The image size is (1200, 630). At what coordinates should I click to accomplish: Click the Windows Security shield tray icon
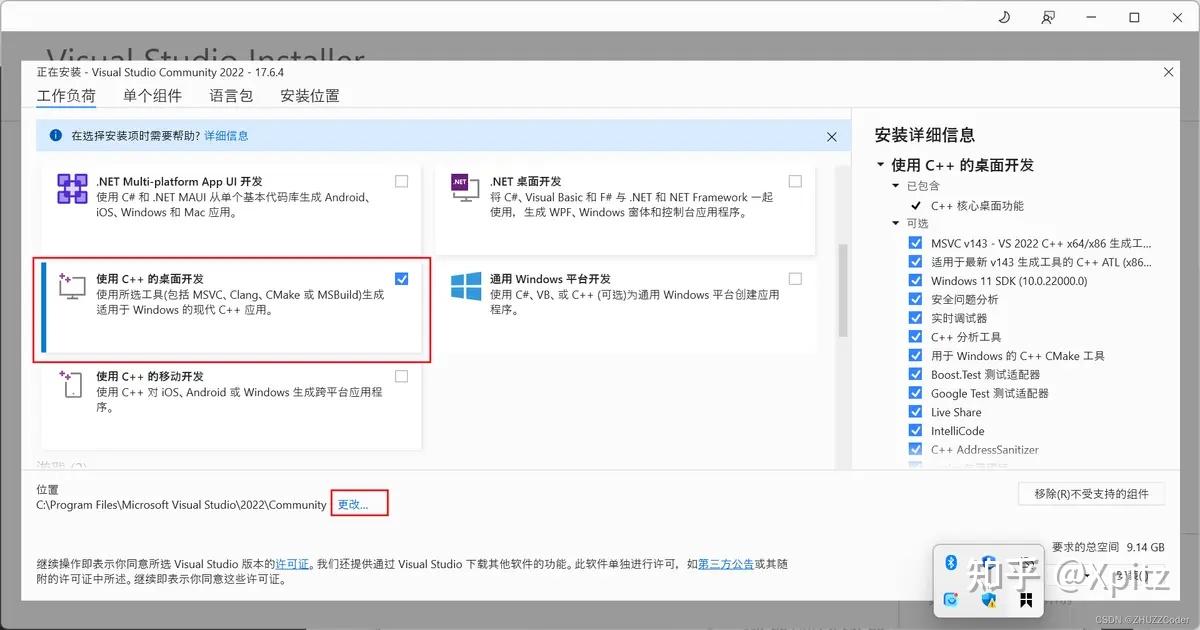[988, 599]
